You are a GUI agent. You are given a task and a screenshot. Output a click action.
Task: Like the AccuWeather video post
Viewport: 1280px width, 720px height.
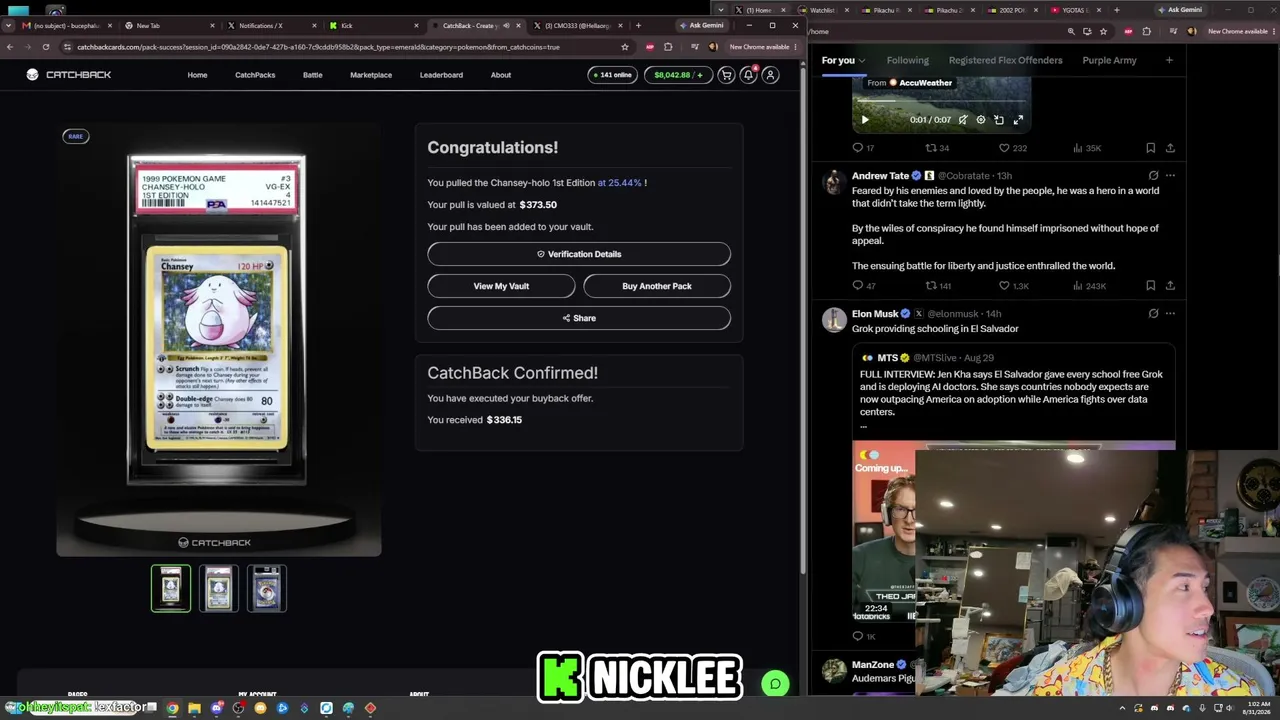1004,148
